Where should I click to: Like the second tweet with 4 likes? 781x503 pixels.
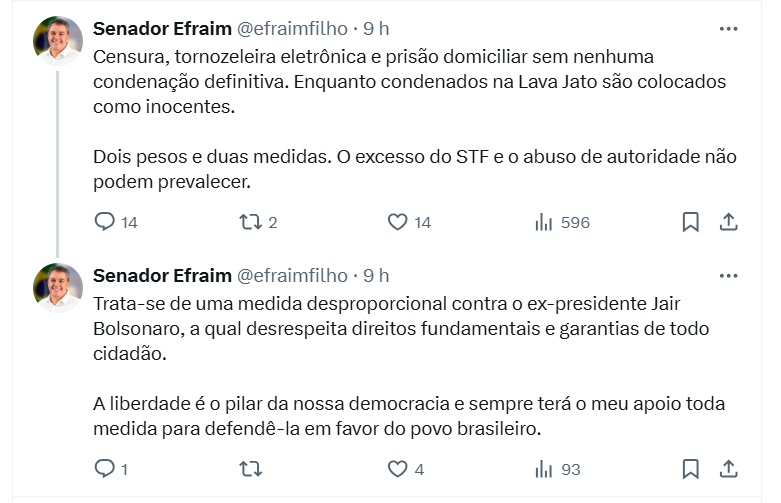coord(397,468)
